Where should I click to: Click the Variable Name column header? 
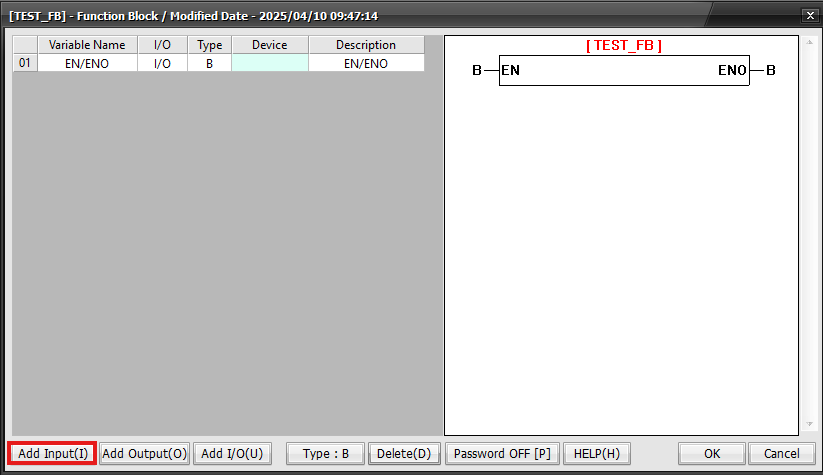click(87, 45)
